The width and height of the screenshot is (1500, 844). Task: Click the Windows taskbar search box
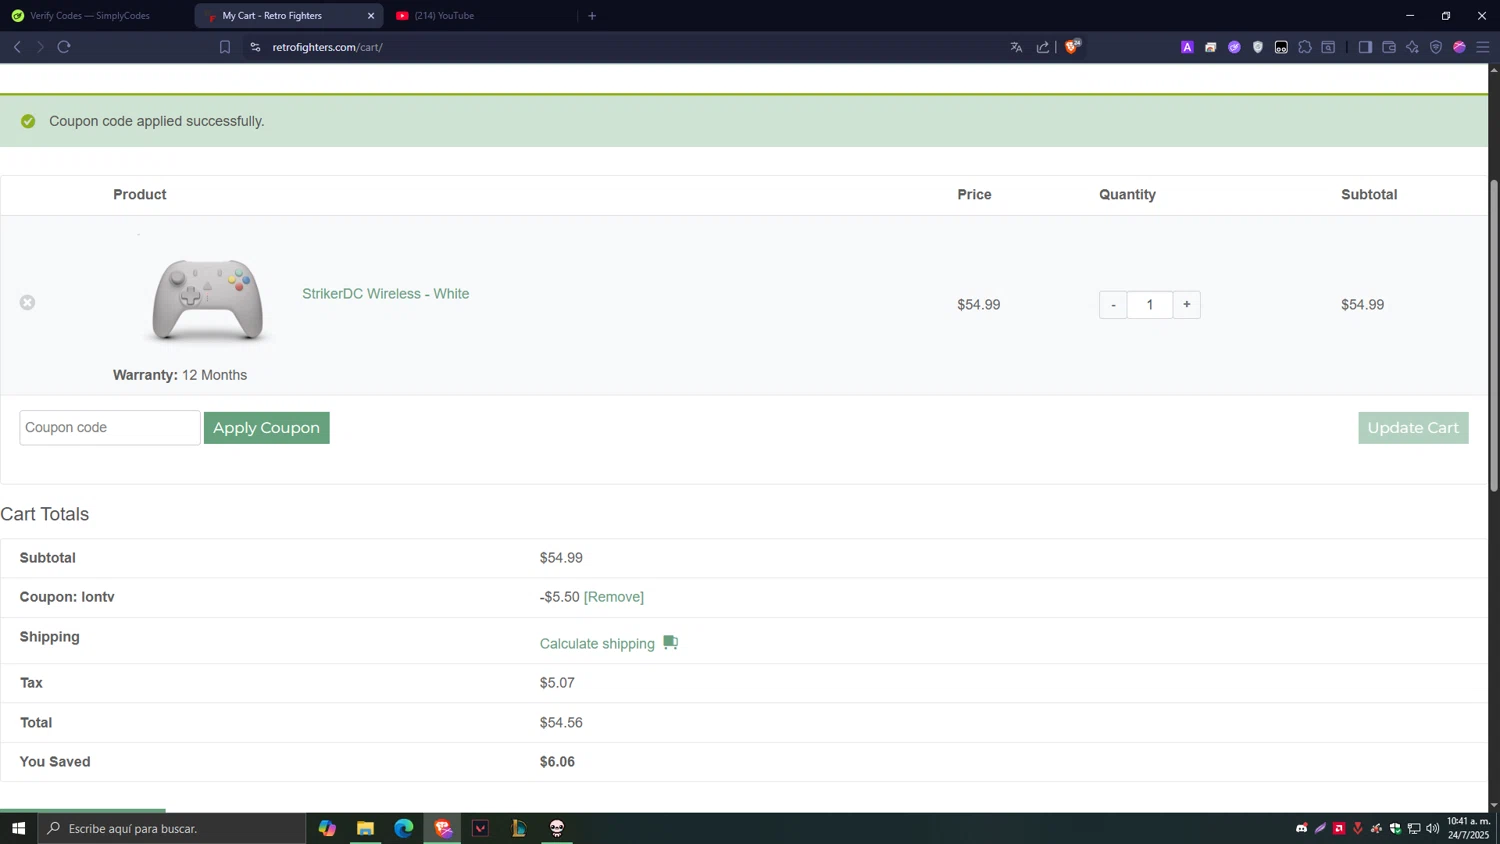coord(172,828)
